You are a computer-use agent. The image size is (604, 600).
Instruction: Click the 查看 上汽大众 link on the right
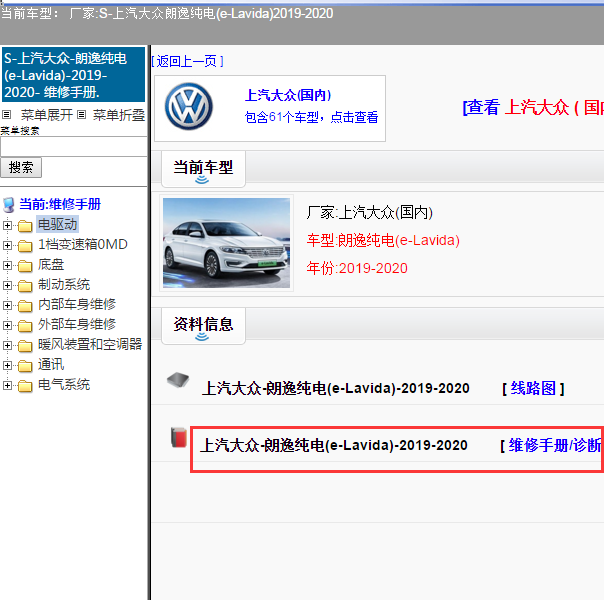533,107
